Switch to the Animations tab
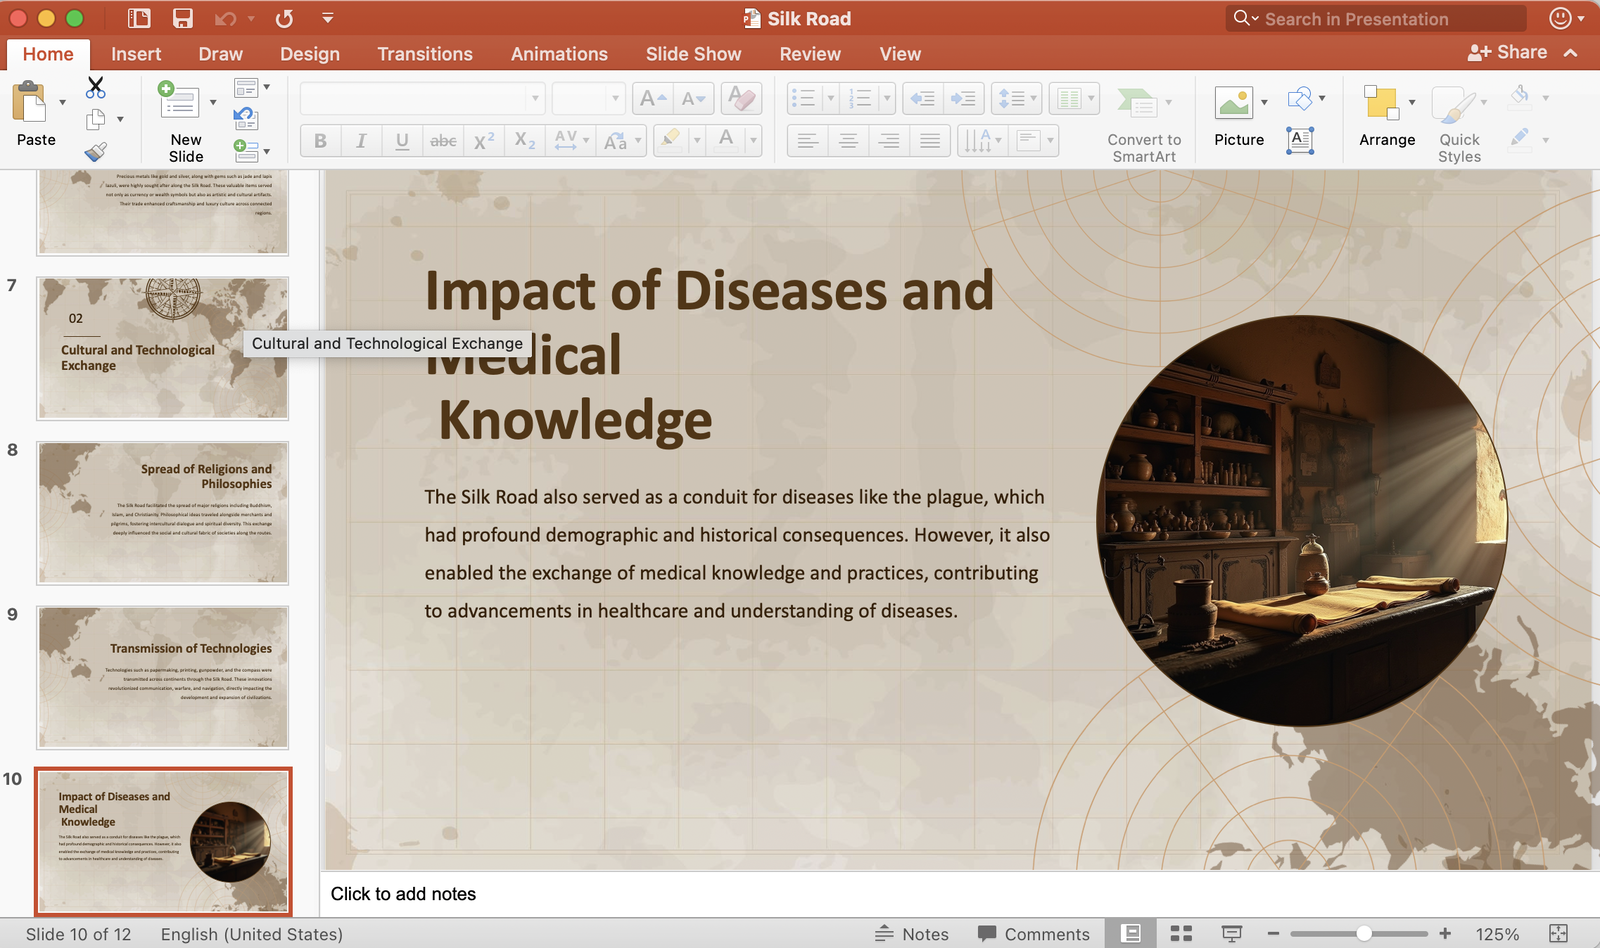This screenshot has height=948, width=1600. pos(559,54)
